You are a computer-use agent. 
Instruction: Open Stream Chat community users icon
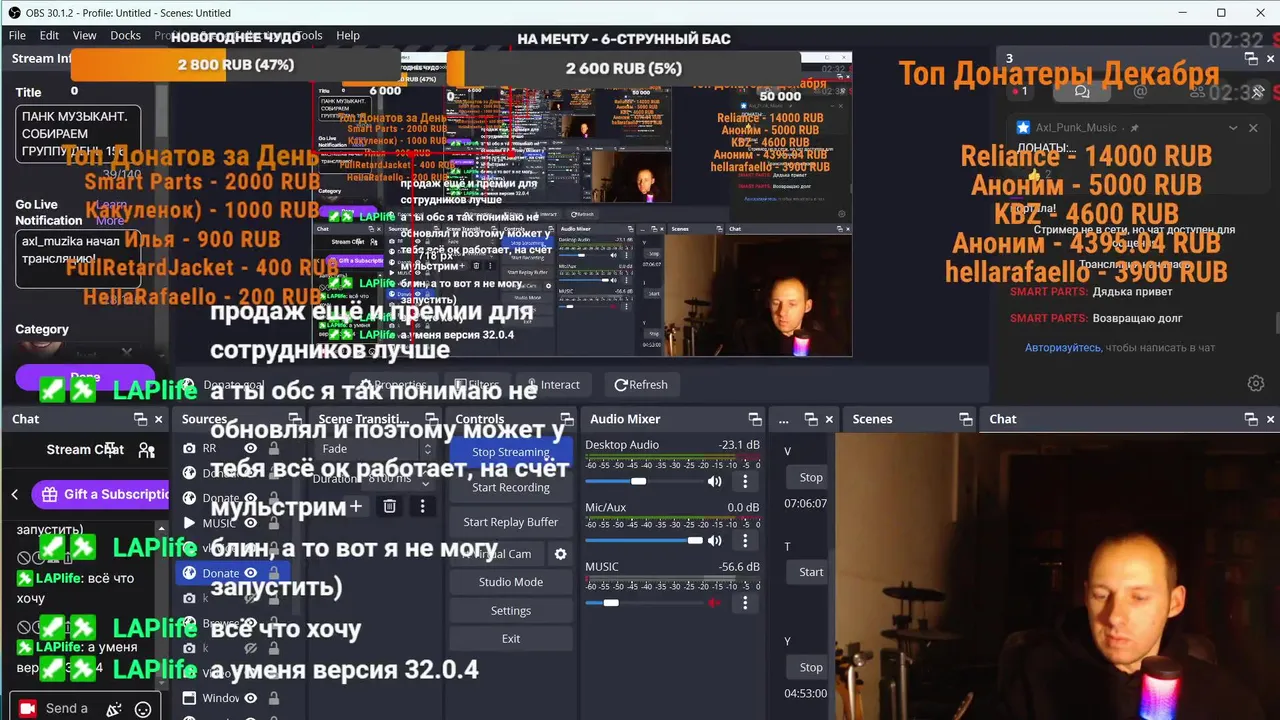146,450
